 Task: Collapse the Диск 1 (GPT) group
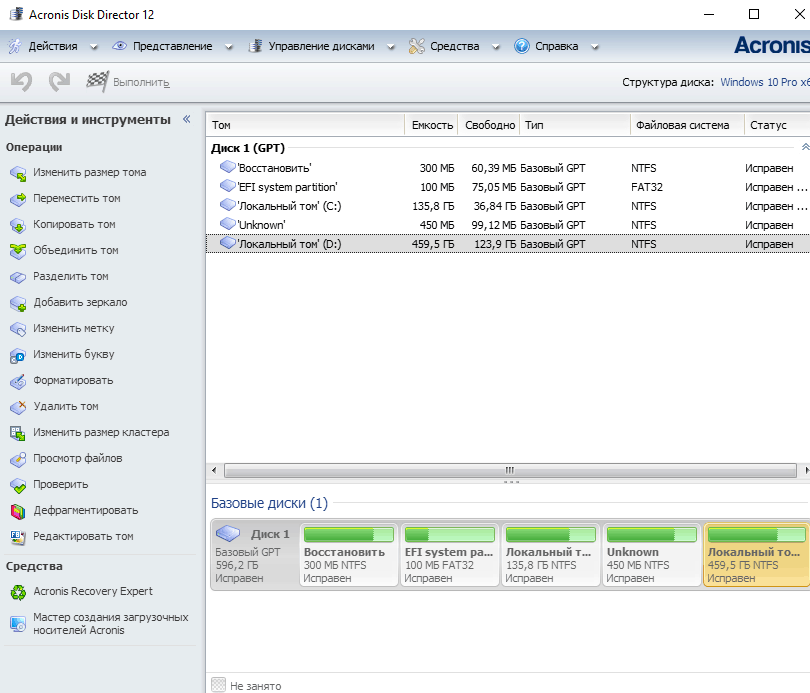[804, 147]
